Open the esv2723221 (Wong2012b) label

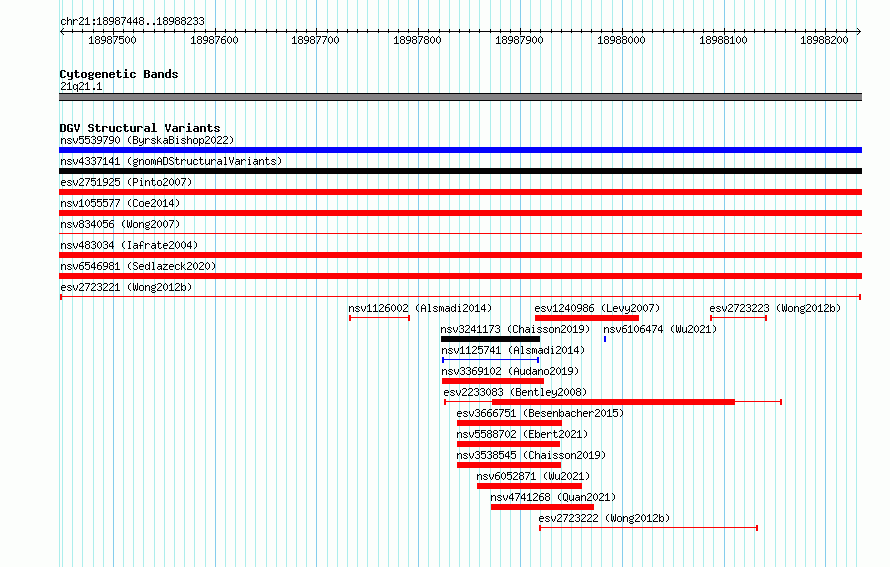tap(126, 287)
